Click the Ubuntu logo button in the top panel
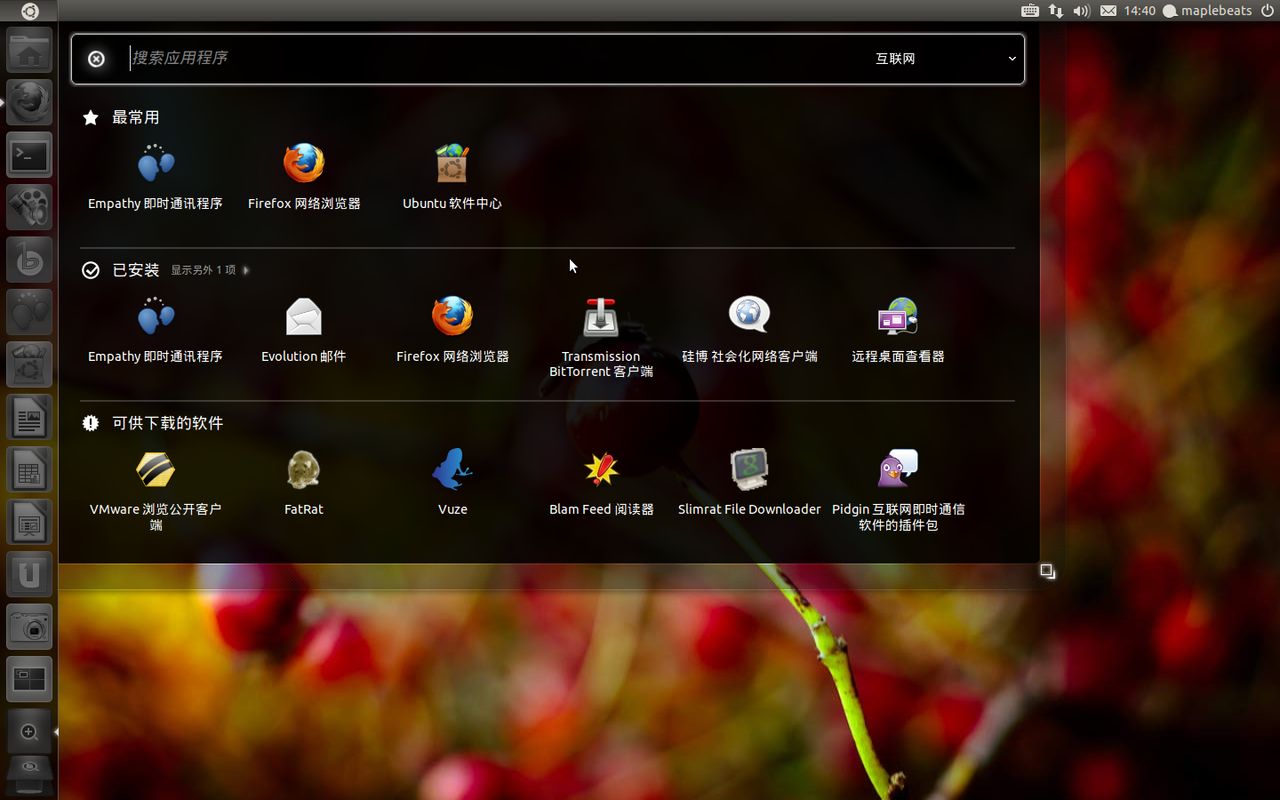The height and width of the screenshot is (800, 1280). 29,11
